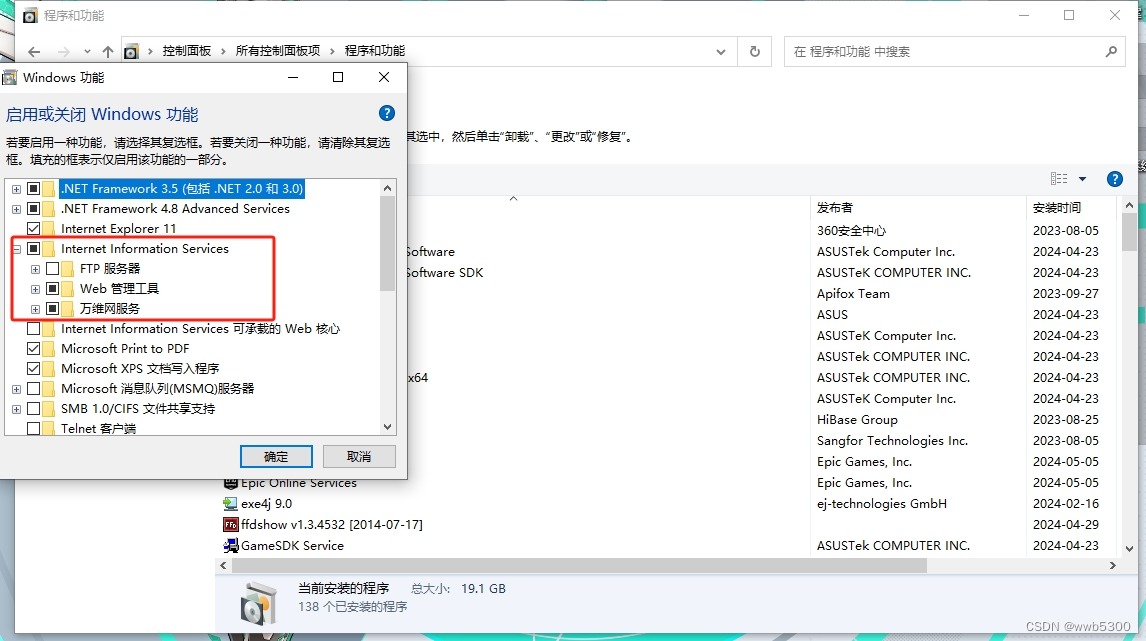Screen dimensions: 1146x641
Task: Toggle 万维网服务 checkbox
Action: pos(53,308)
